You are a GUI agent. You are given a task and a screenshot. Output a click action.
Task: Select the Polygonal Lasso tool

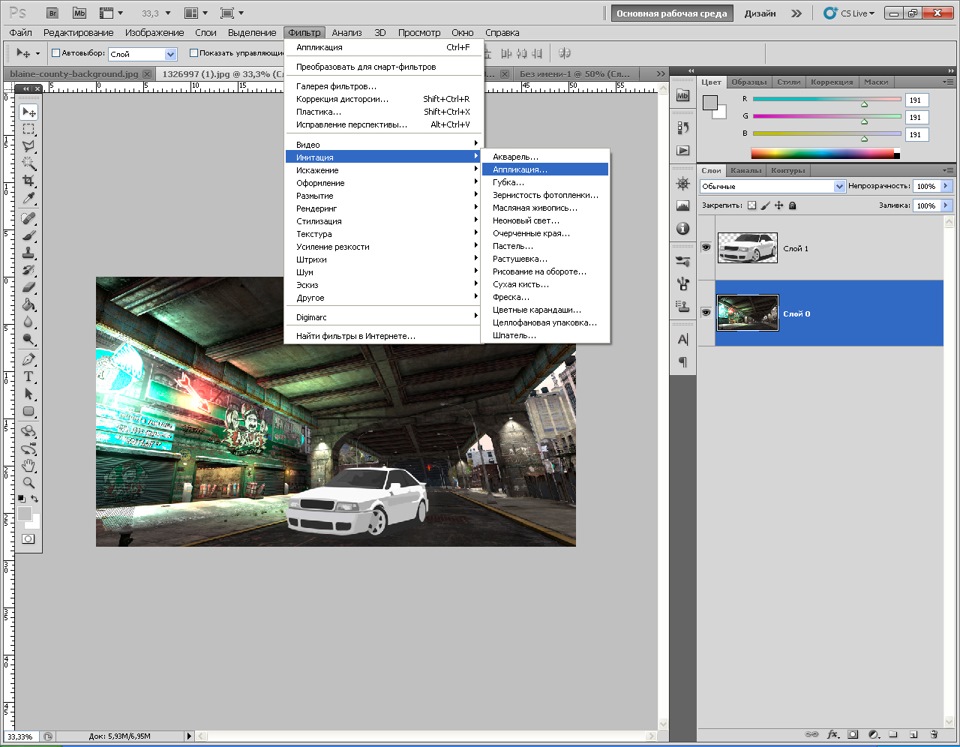coord(28,146)
